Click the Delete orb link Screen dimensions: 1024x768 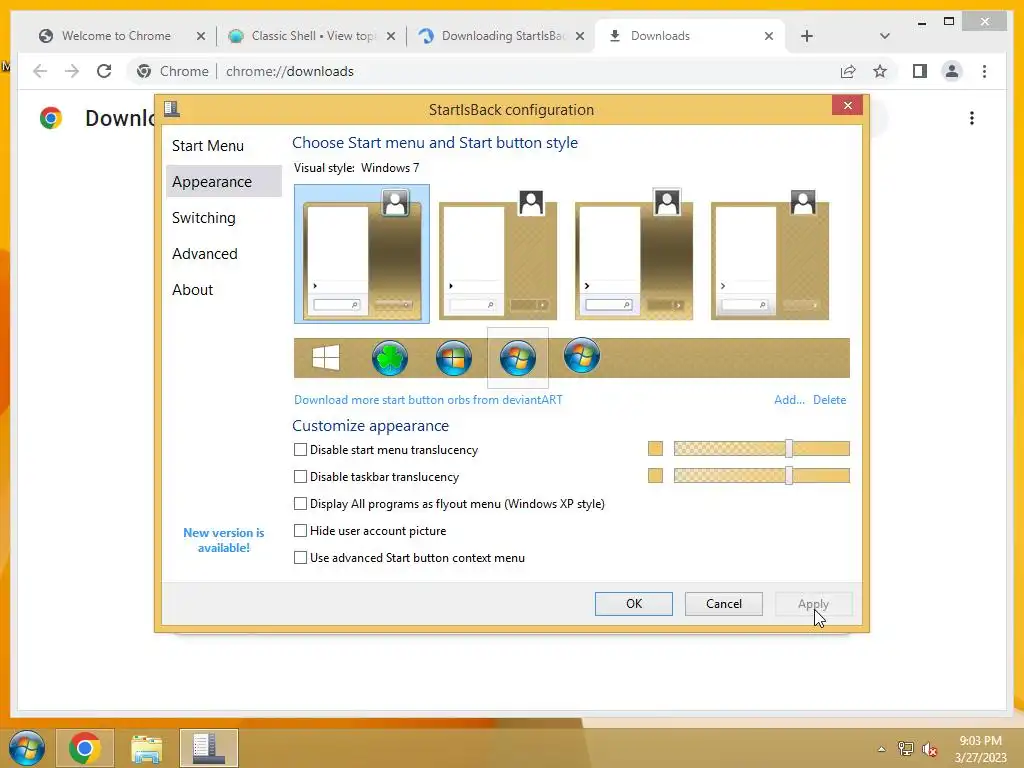pos(829,400)
